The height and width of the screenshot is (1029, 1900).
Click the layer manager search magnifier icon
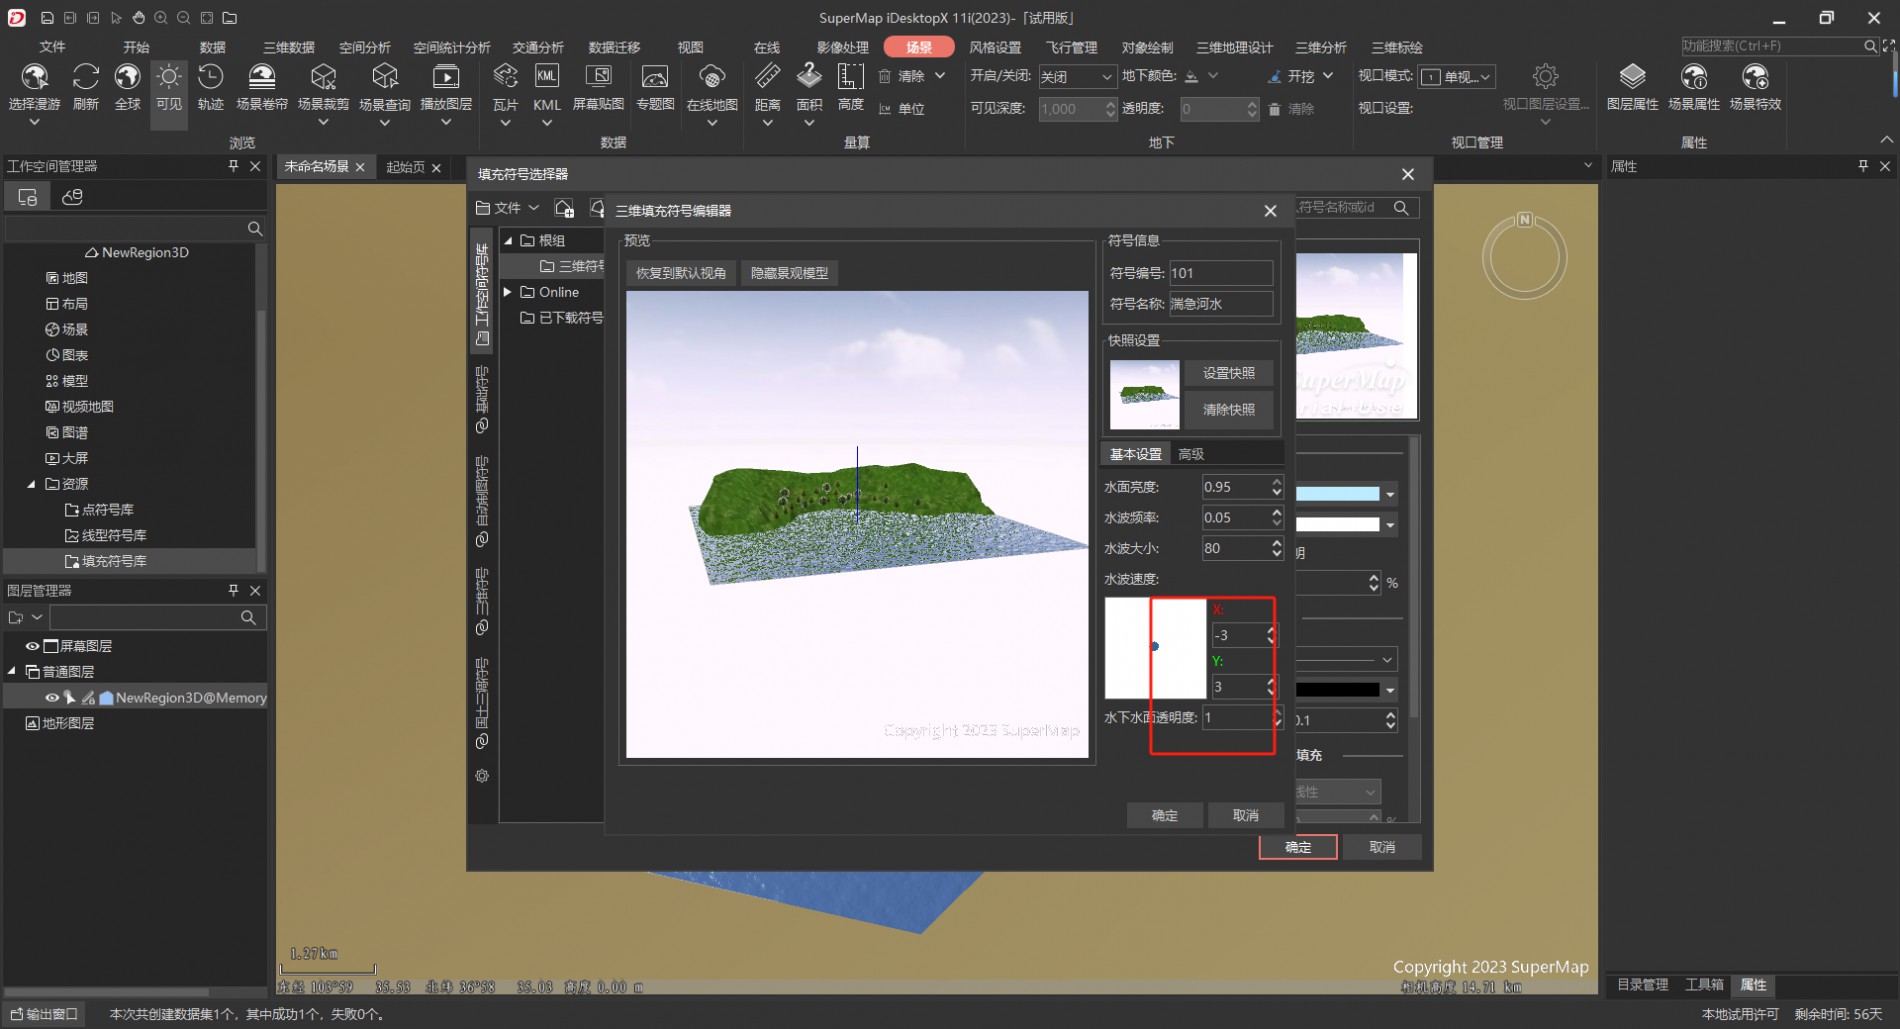tap(248, 618)
